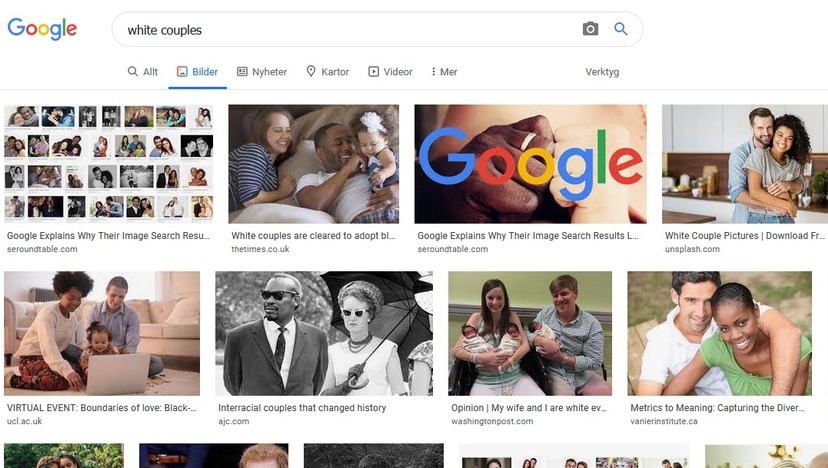Click the three-dot icon next to Mer
This screenshot has width=828, height=468.
click(433, 71)
